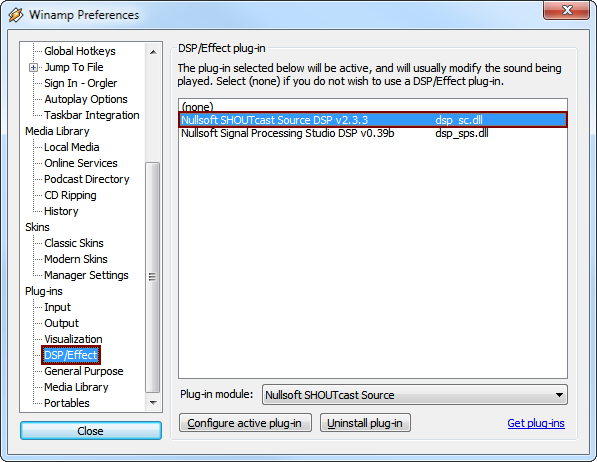
Task: Click the tree scrollbar down arrow
Action: [153, 403]
